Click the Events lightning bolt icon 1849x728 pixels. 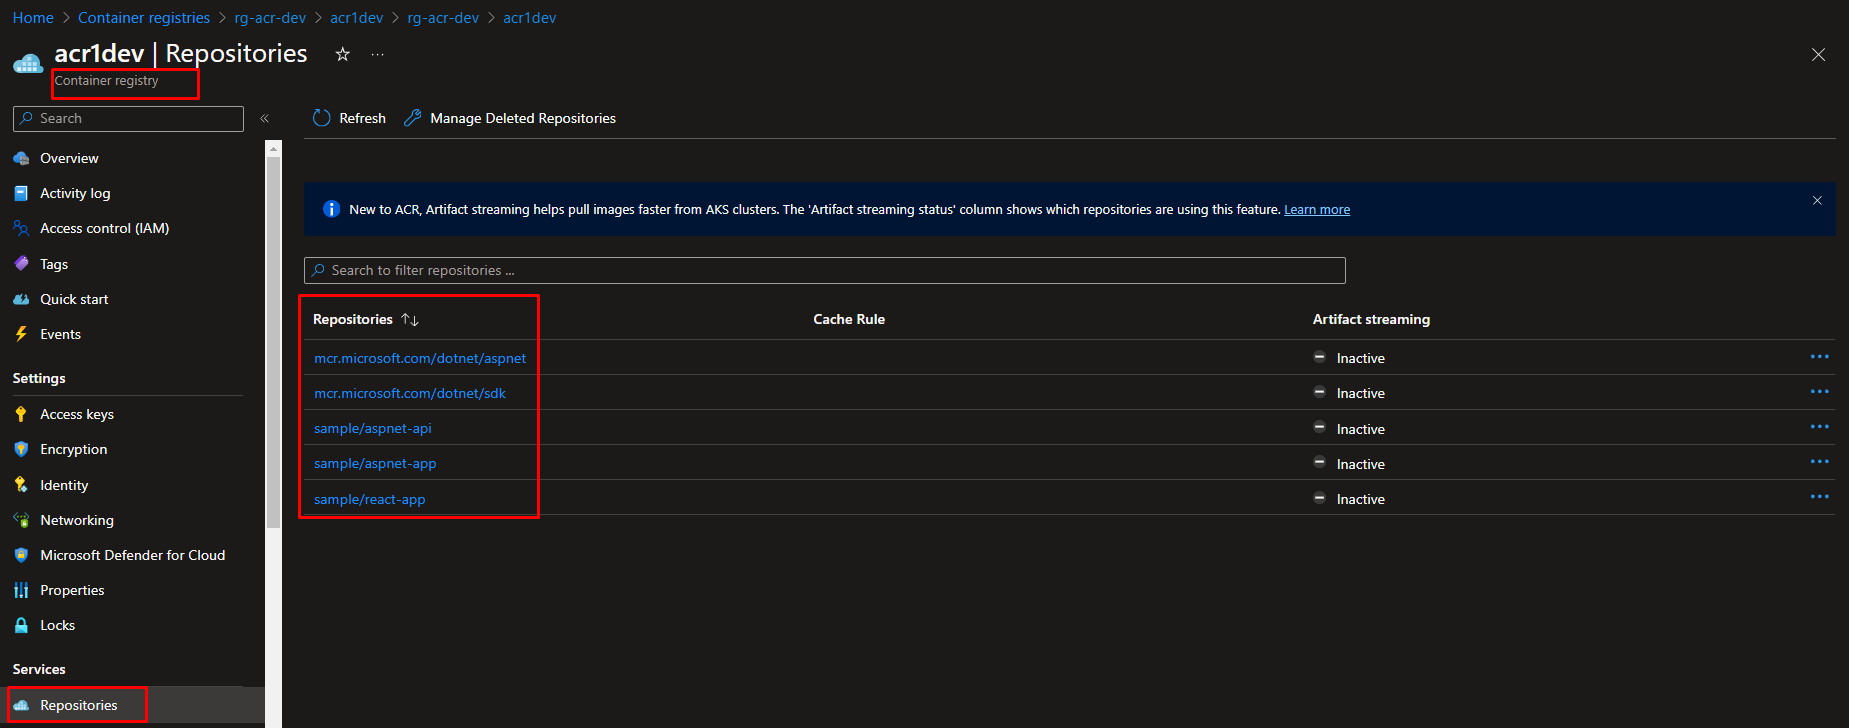[x=21, y=334]
